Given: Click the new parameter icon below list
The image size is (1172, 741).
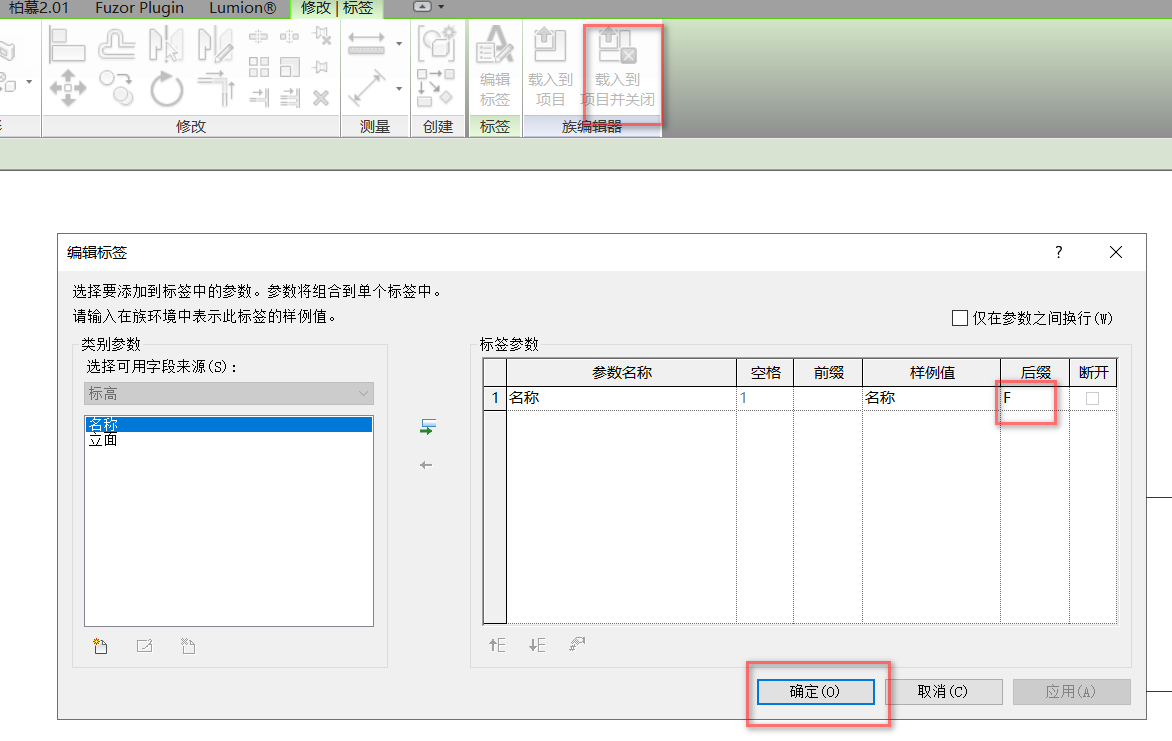Looking at the screenshot, I should coord(100,646).
